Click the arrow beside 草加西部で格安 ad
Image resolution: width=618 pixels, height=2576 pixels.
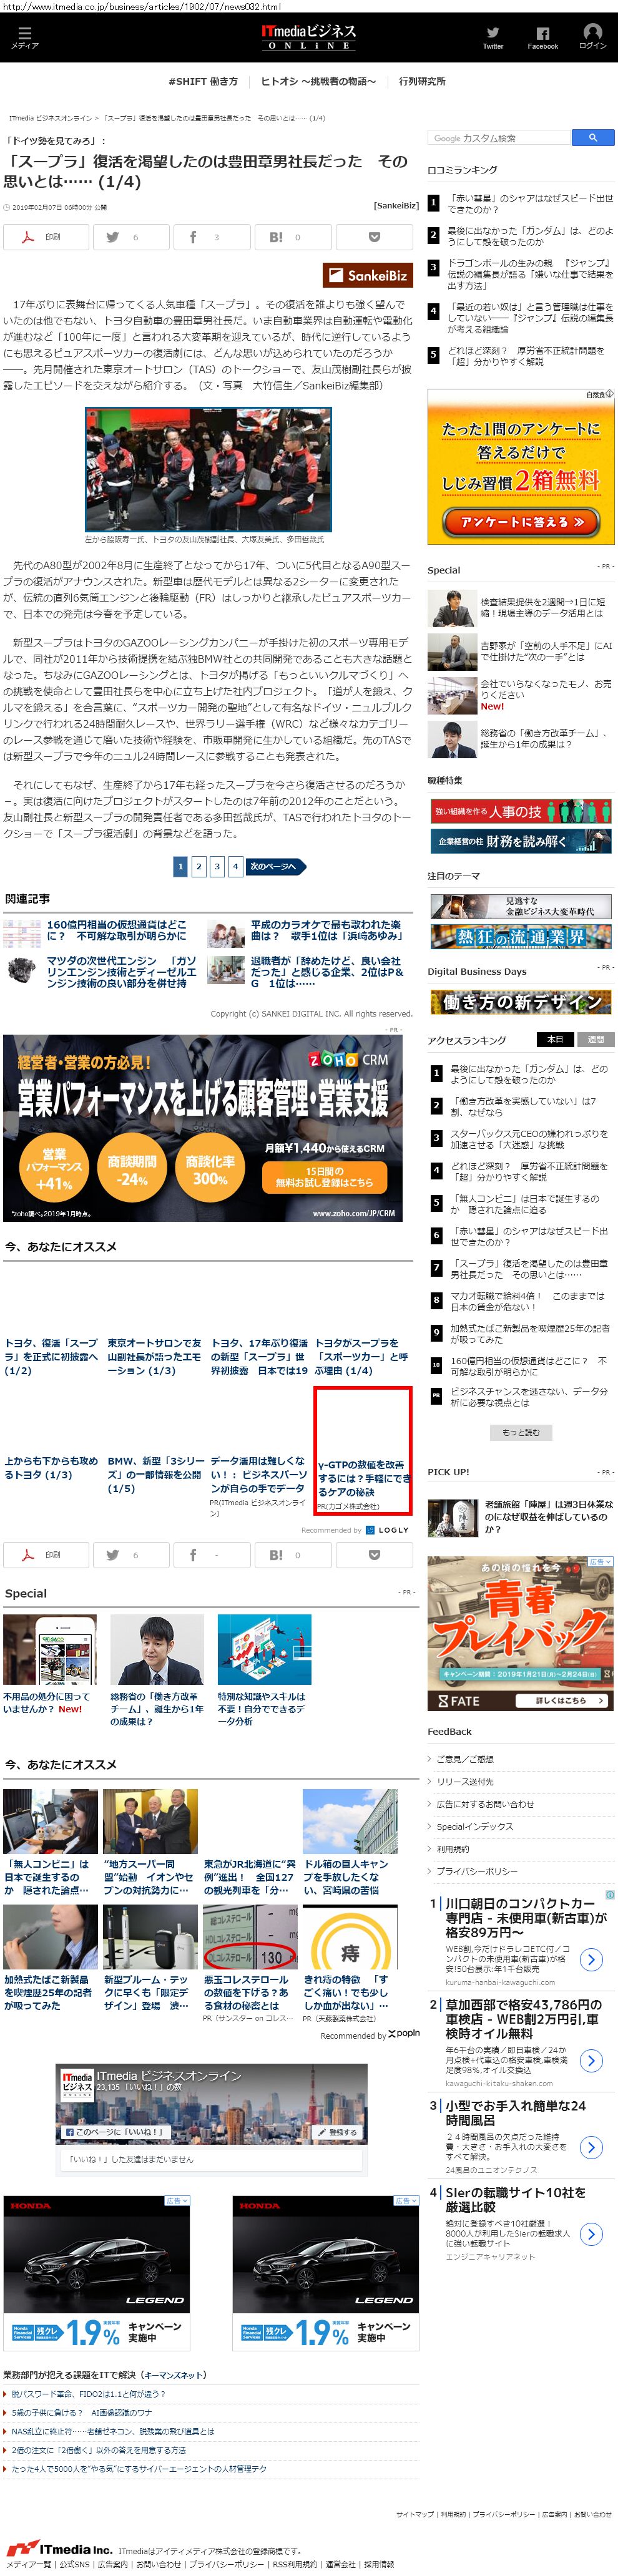point(592,2061)
